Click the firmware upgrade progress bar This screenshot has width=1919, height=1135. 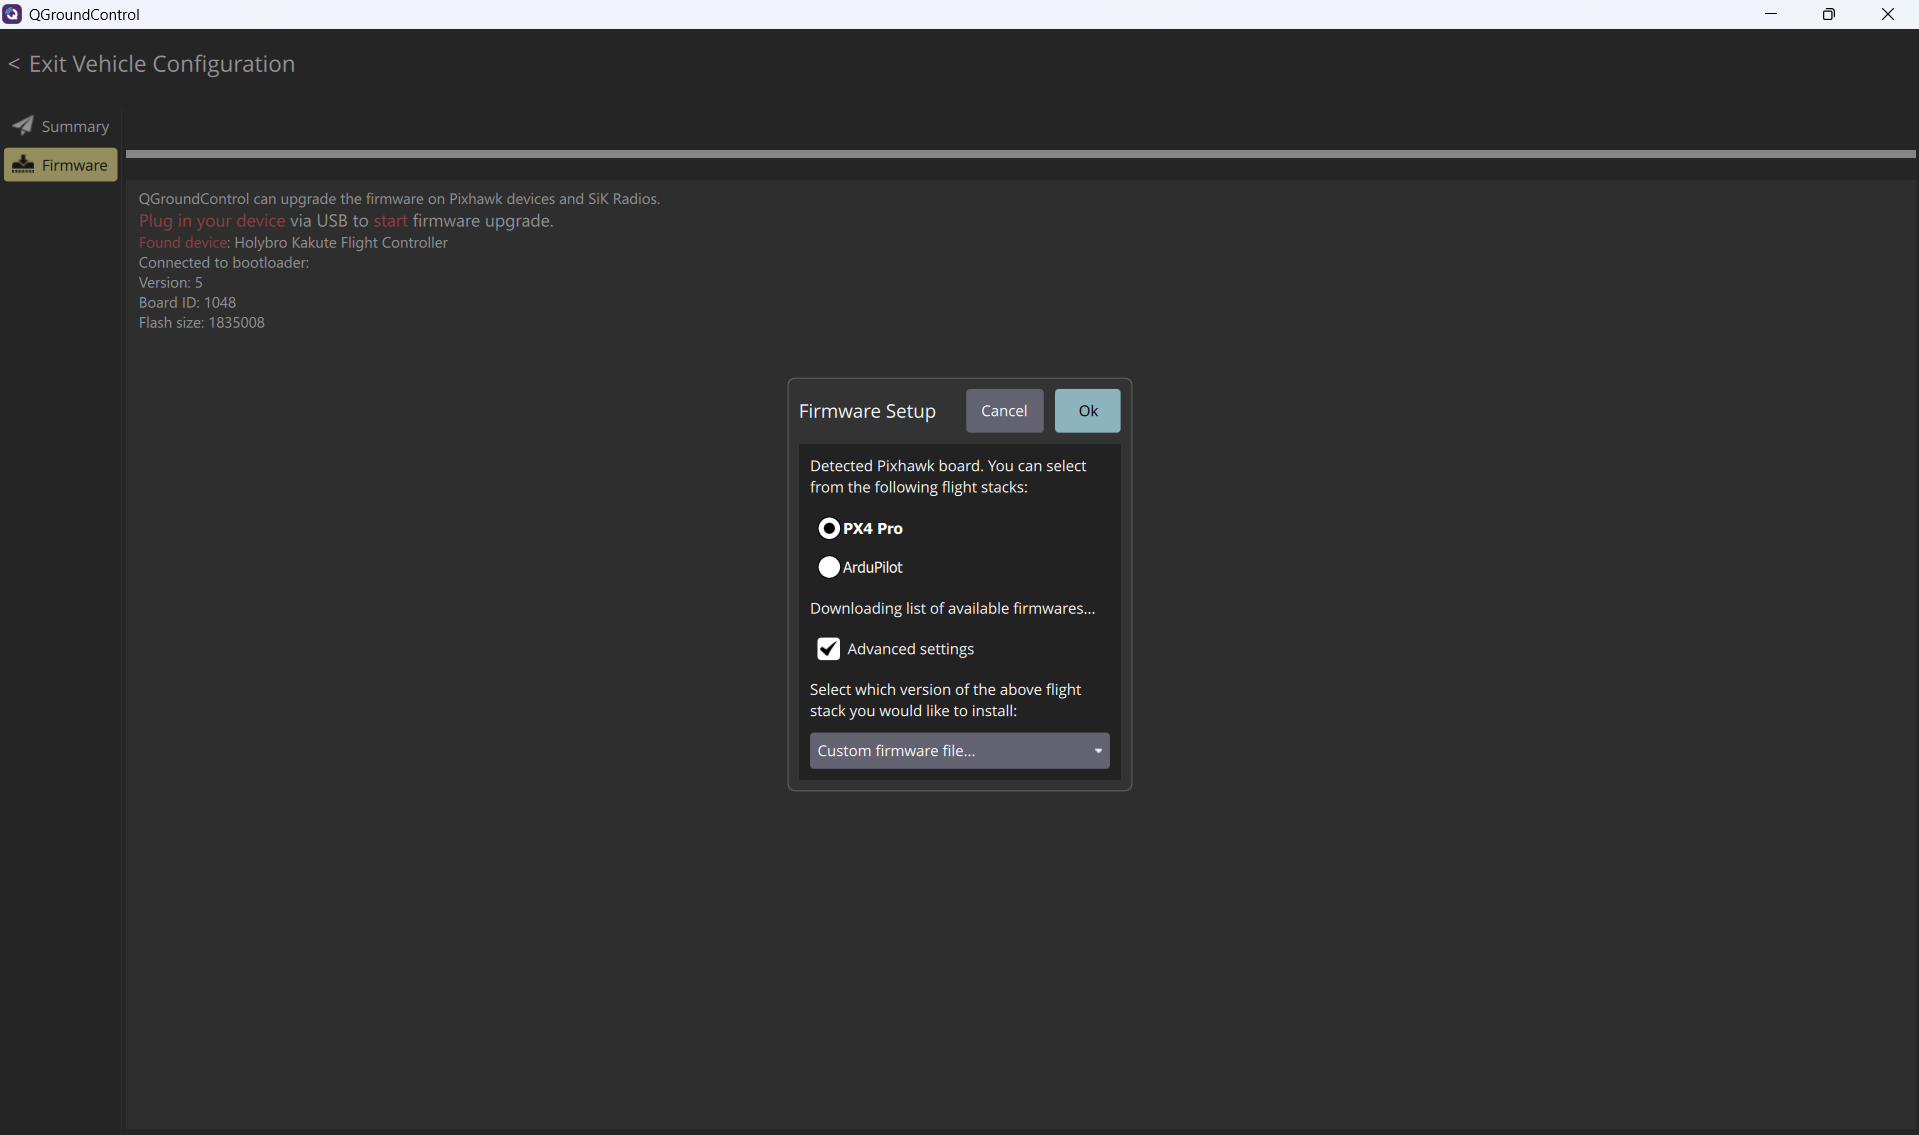tap(1020, 154)
